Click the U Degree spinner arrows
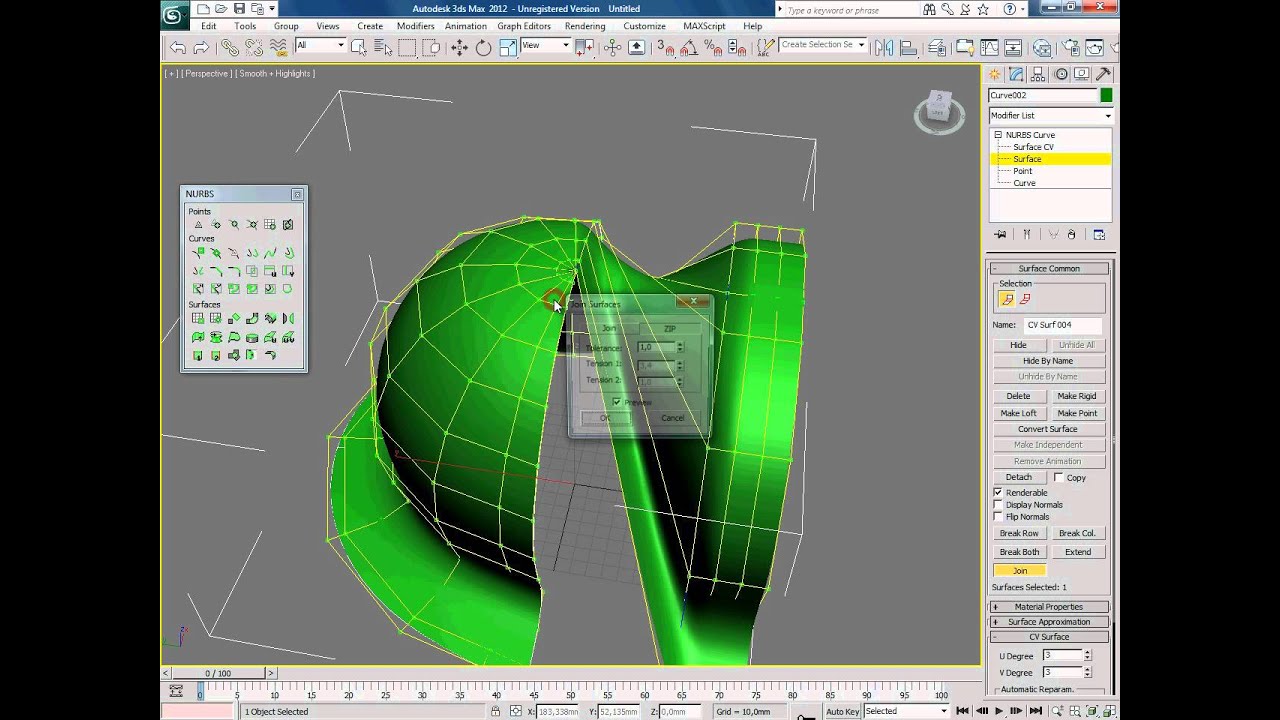 (x=1087, y=656)
